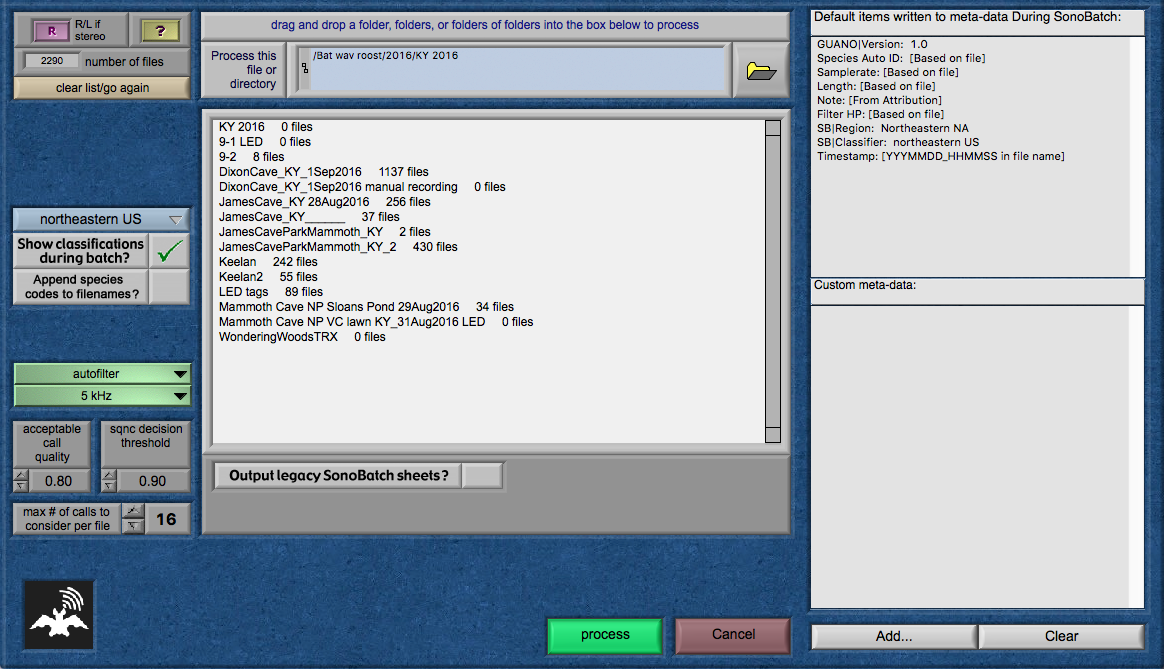Expand the autofilter dropdown
Viewport: 1164px width, 669px height.
point(101,374)
